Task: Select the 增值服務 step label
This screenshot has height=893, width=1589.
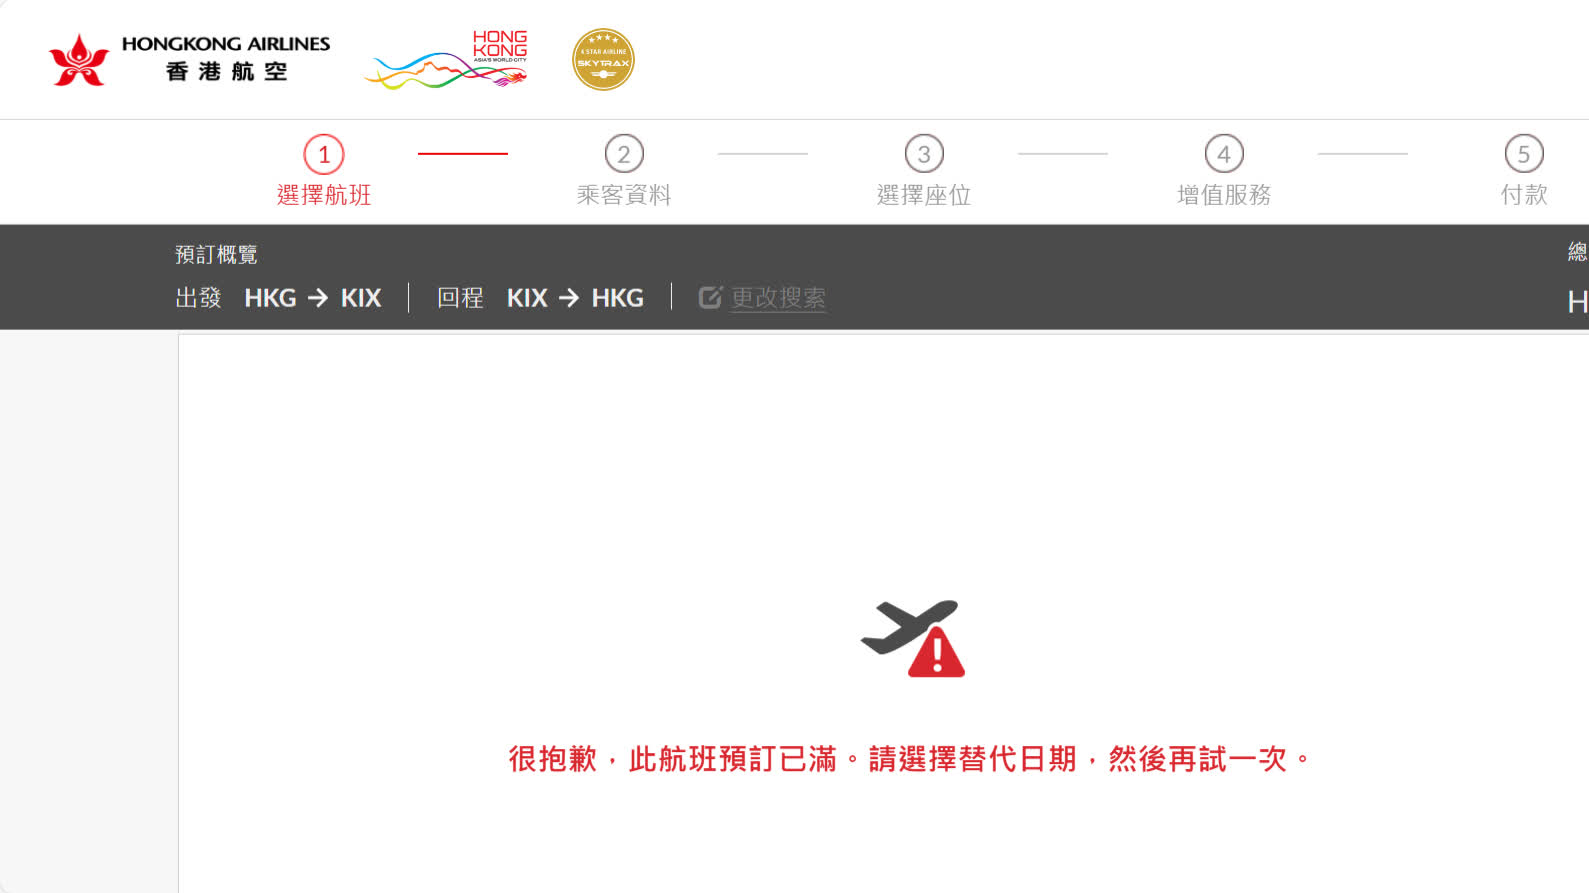Action: (1224, 195)
